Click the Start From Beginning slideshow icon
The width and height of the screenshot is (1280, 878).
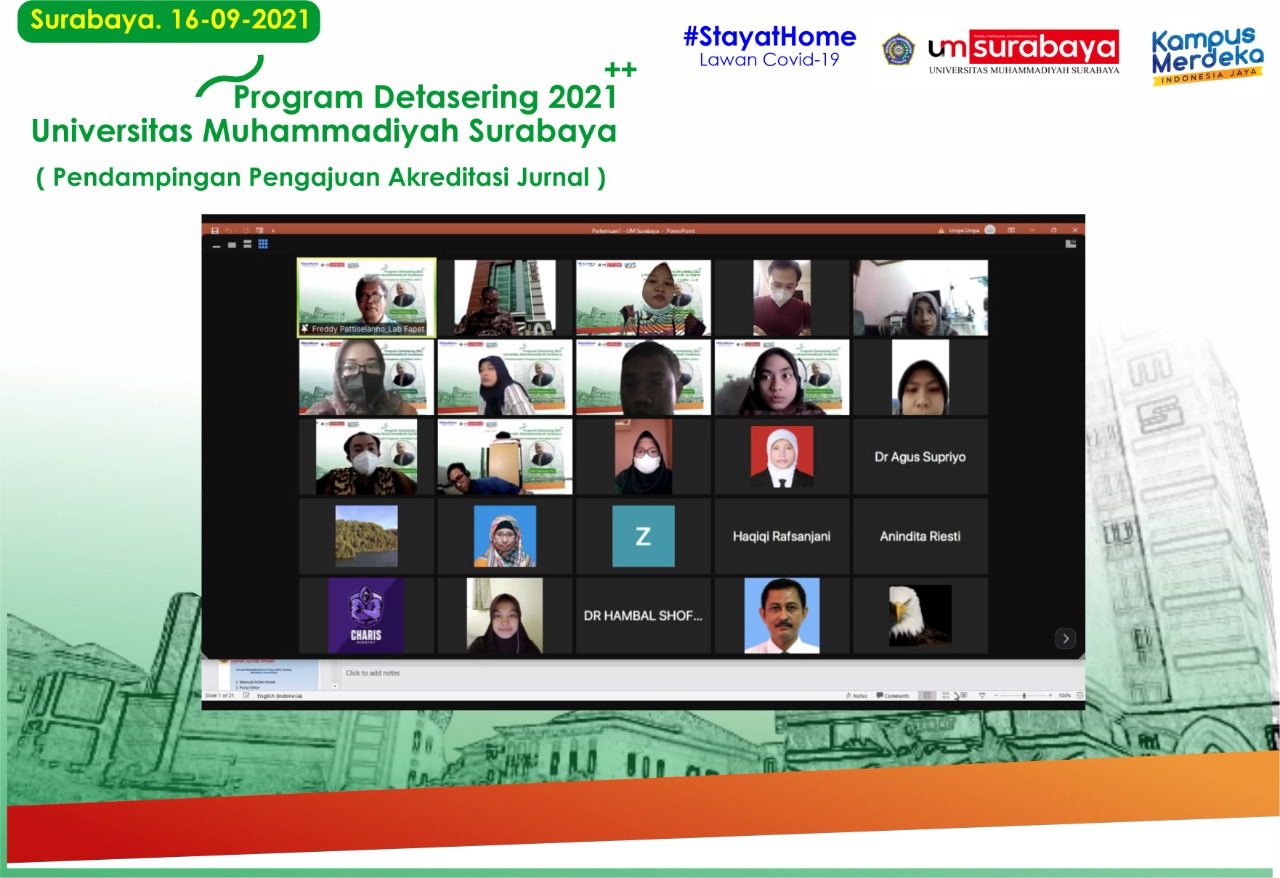260,231
